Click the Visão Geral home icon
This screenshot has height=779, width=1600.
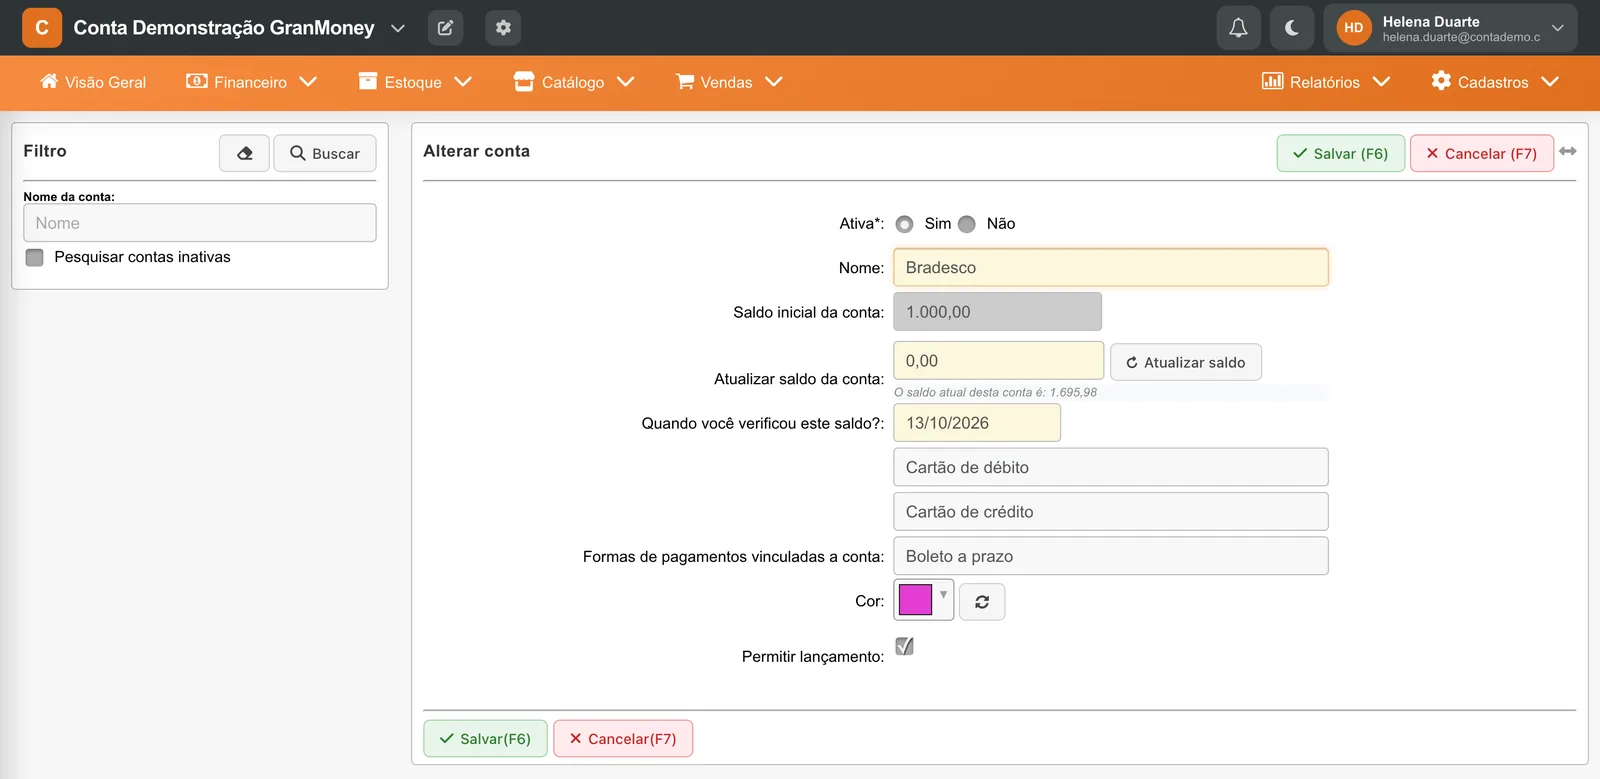49,81
